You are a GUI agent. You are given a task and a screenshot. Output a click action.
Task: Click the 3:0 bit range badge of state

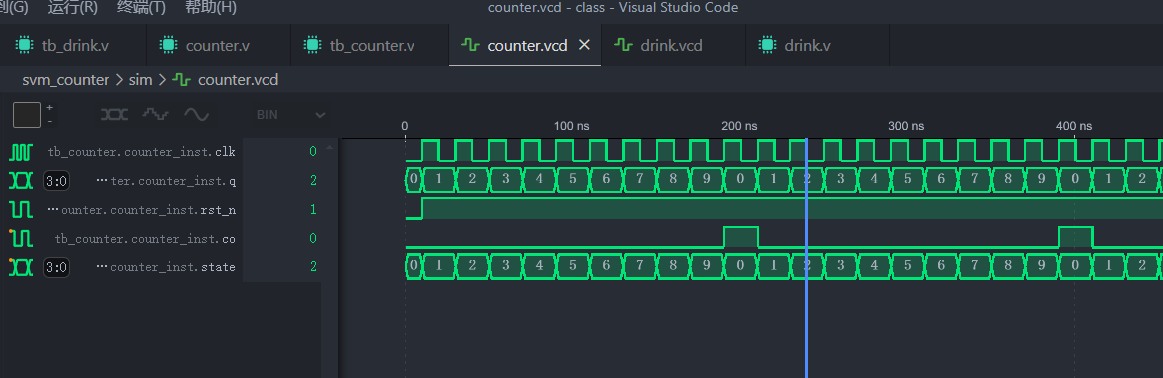point(56,267)
